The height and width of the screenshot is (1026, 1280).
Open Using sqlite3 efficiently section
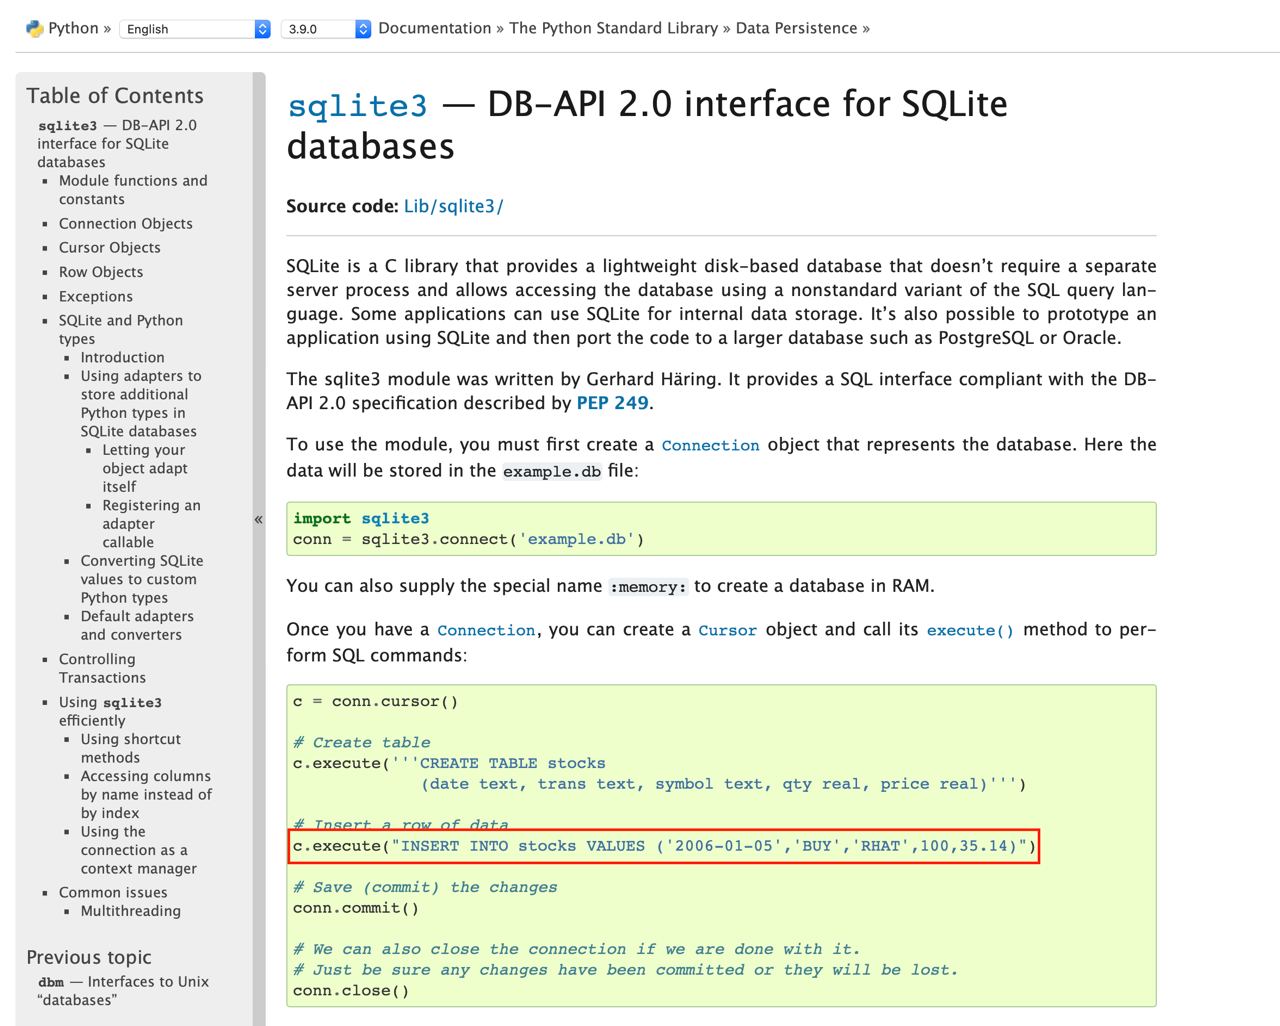click(x=110, y=711)
